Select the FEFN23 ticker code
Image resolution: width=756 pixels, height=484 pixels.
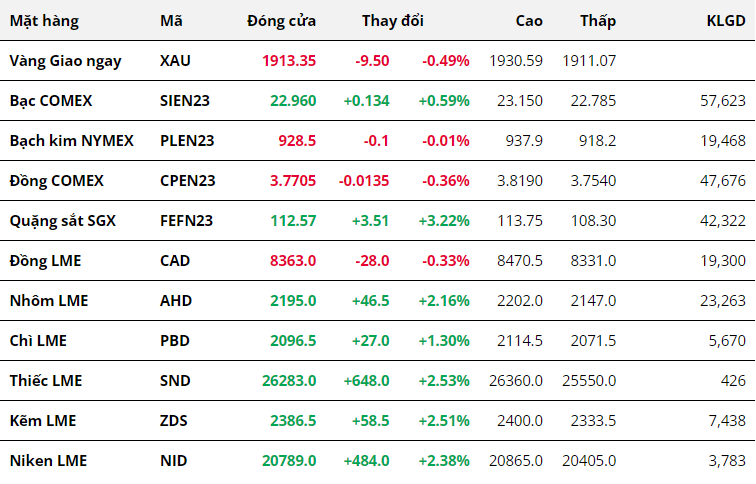pos(186,220)
